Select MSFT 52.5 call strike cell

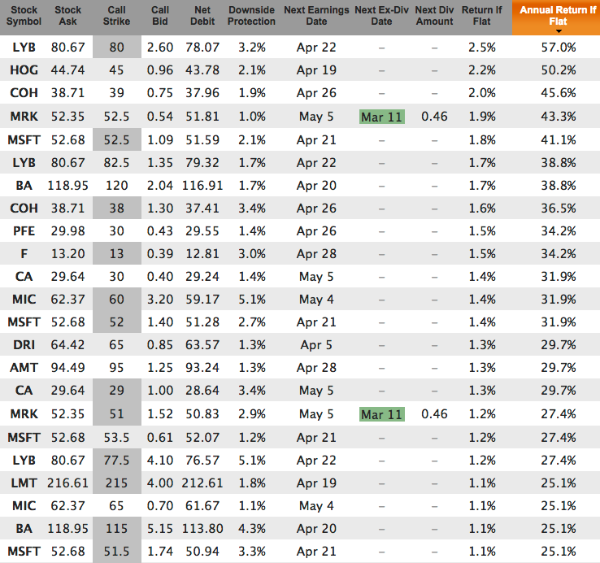point(117,140)
